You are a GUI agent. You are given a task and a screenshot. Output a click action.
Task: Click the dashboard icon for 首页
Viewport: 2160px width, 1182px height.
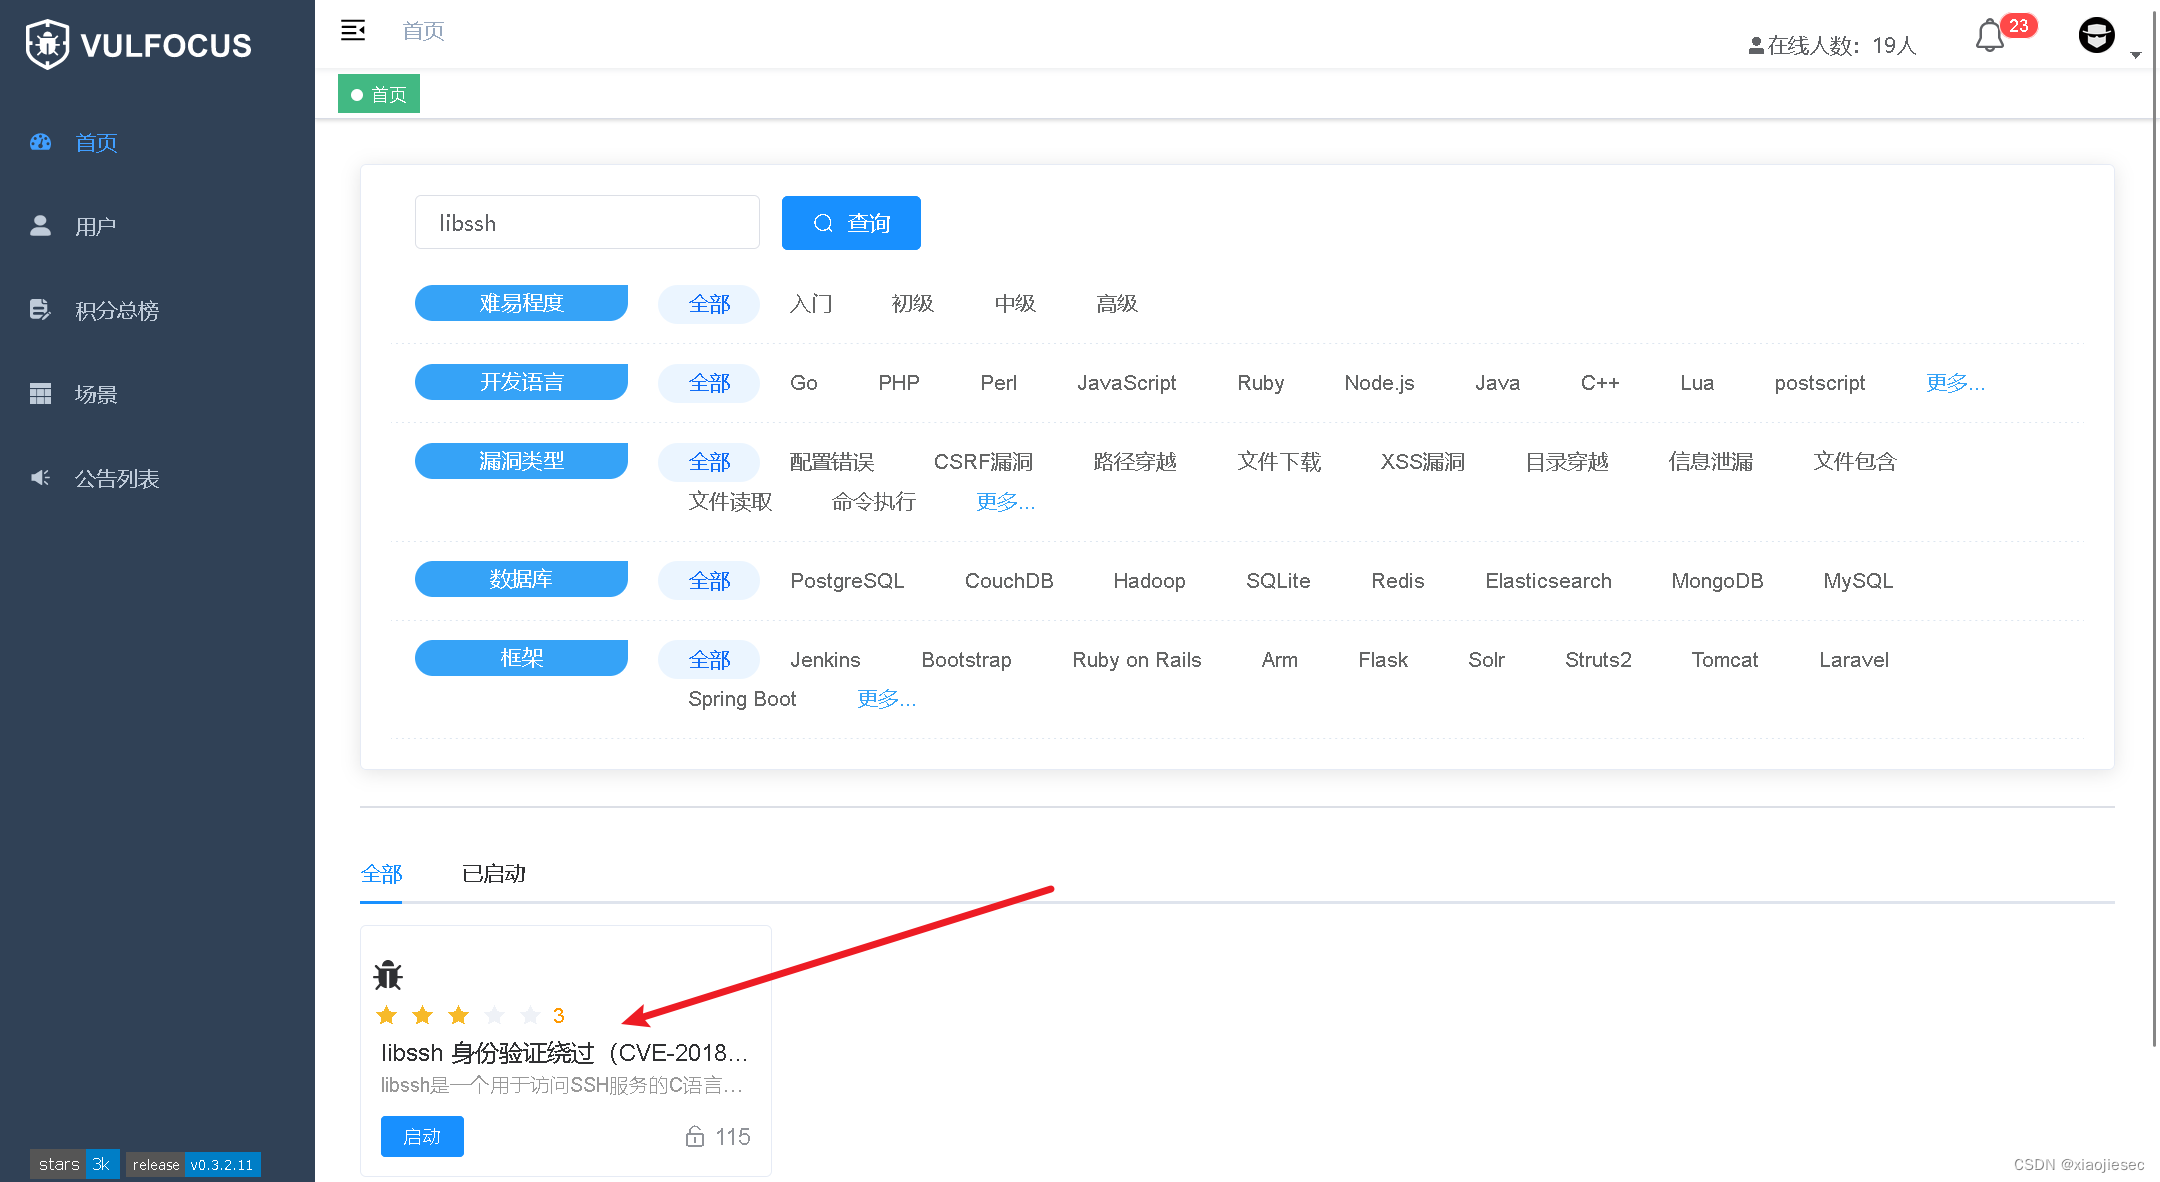(x=41, y=142)
